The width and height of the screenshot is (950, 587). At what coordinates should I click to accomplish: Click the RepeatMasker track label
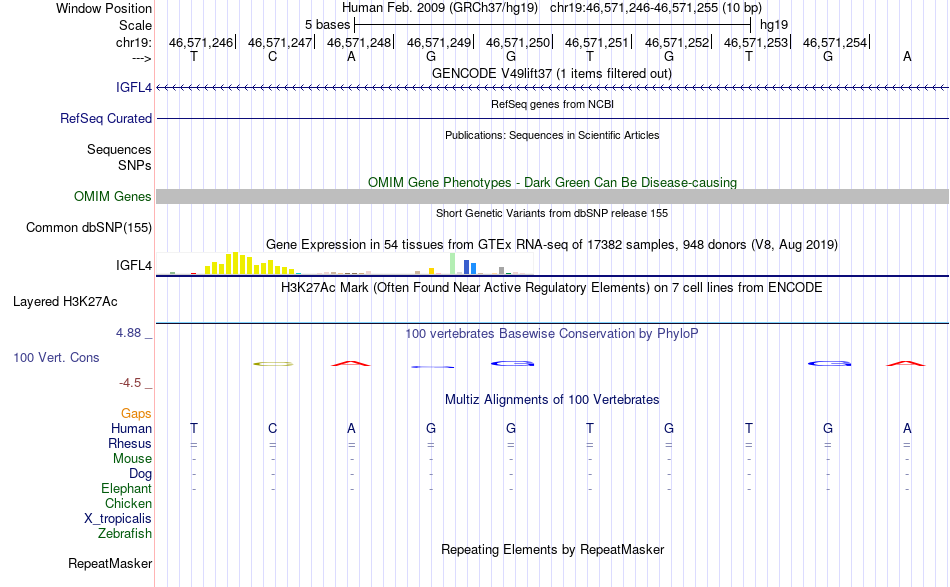coord(110,563)
